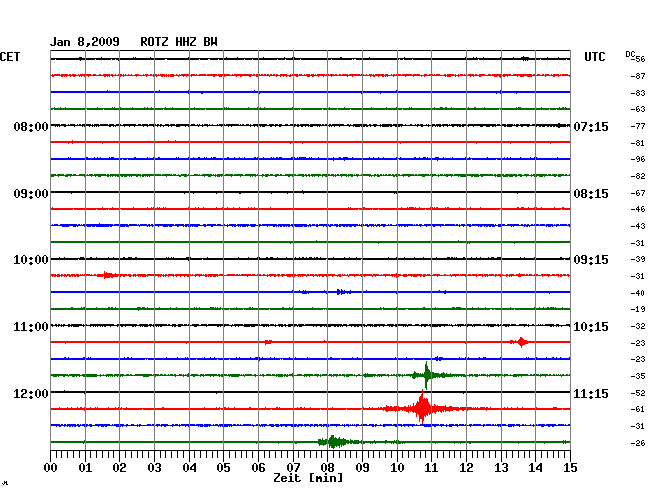Click the "Zeit [min]" axis title
The image size is (650, 494).
pos(308,478)
